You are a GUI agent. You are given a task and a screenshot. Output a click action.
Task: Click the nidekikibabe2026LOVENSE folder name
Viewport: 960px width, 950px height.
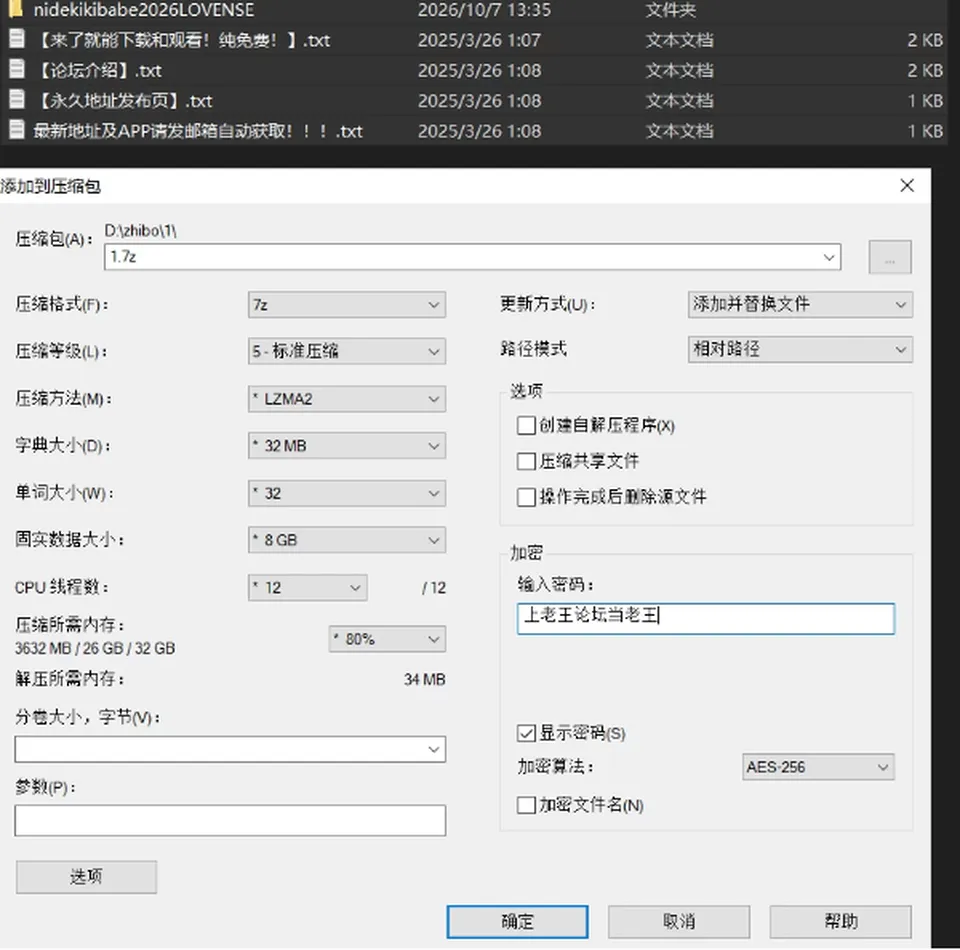tap(144, 9)
